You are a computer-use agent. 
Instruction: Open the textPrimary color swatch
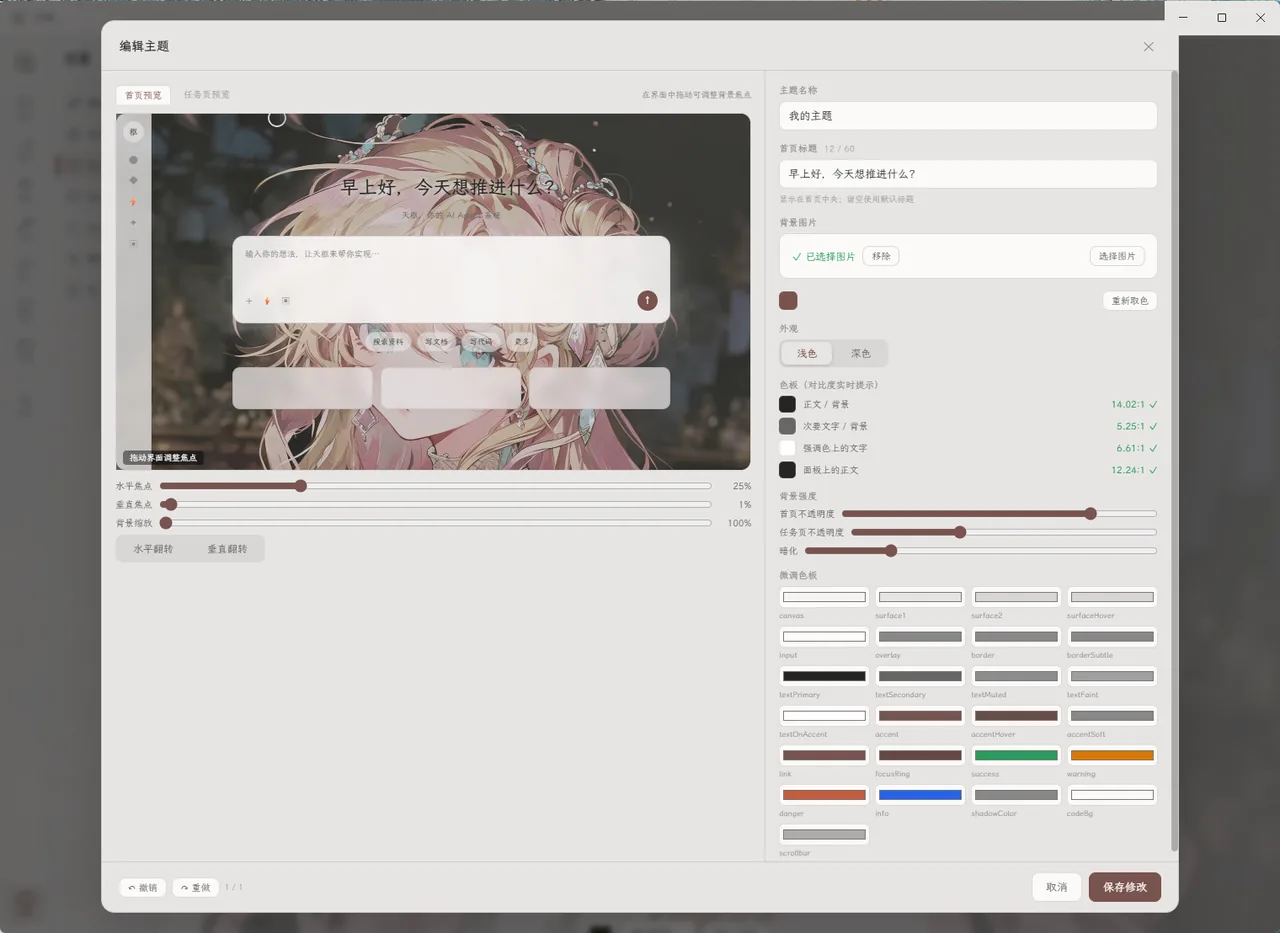(824, 676)
